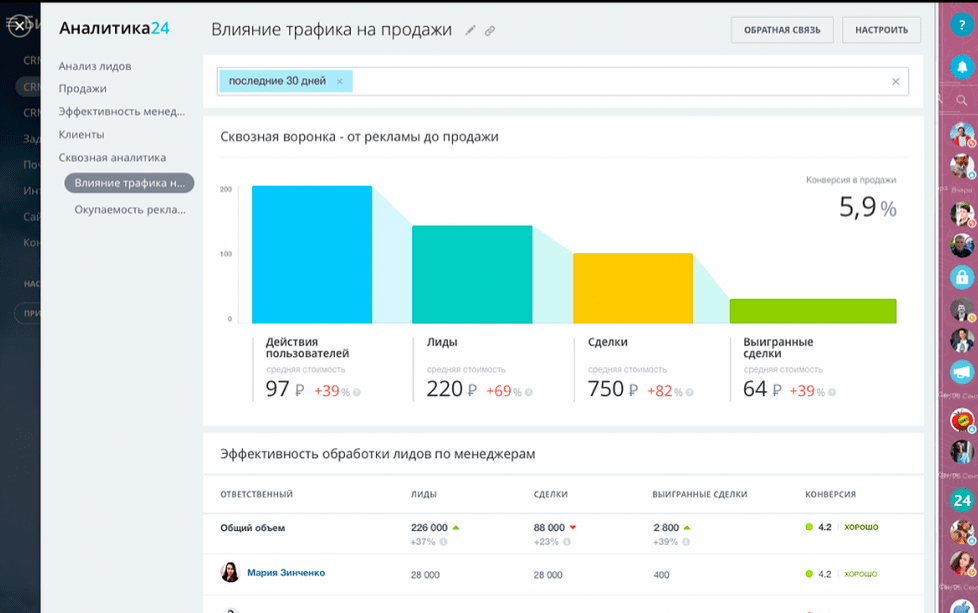This screenshot has height=613, width=978.
Task: Click info icon next to +39% under Выигранные сделки
Action: pyautogui.click(x=832, y=392)
